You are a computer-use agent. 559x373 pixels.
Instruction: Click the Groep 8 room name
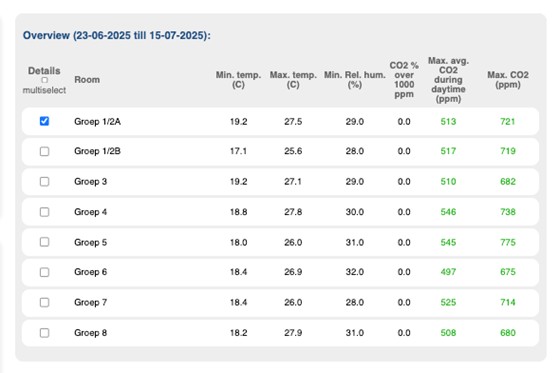point(91,333)
